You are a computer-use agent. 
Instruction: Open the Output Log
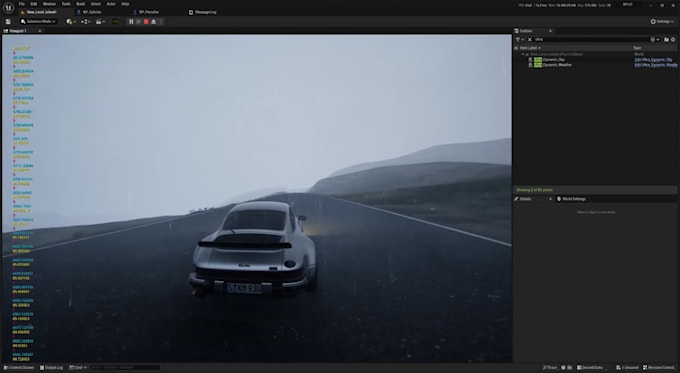click(x=52, y=367)
